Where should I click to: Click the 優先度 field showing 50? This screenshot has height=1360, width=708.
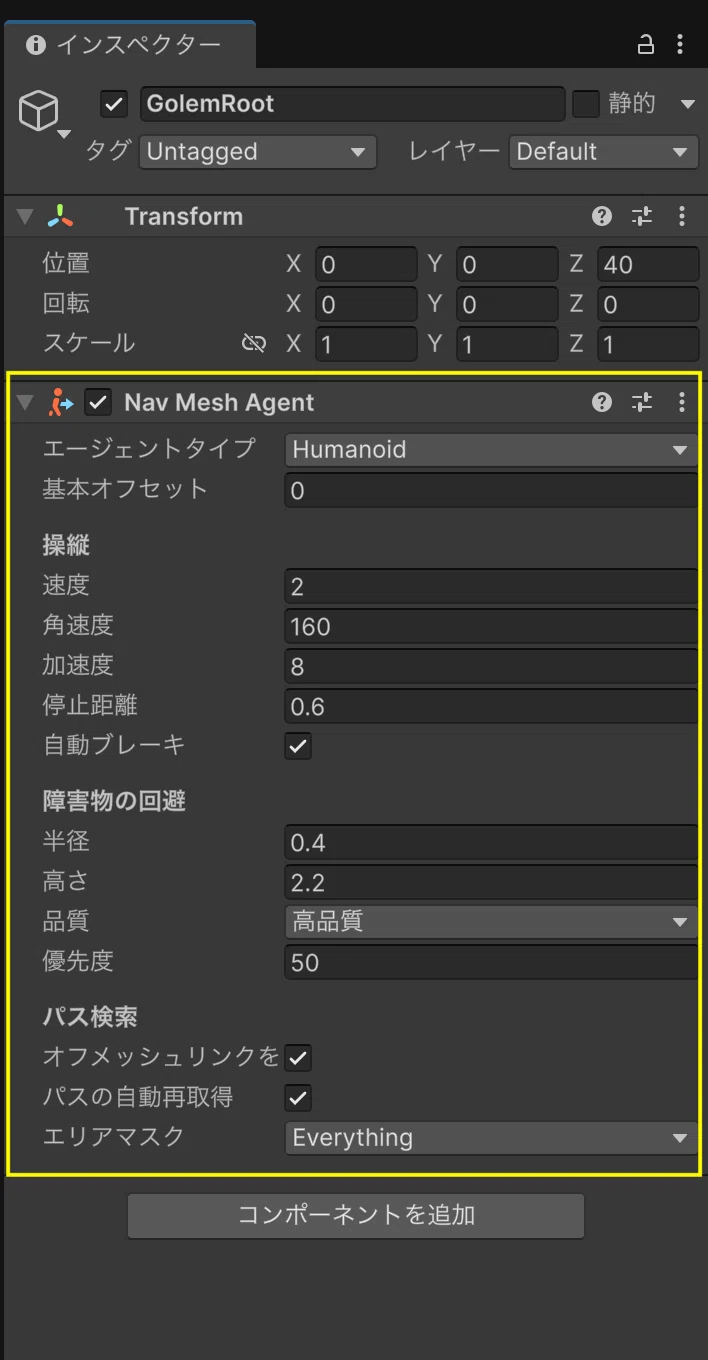click(491, 962)
